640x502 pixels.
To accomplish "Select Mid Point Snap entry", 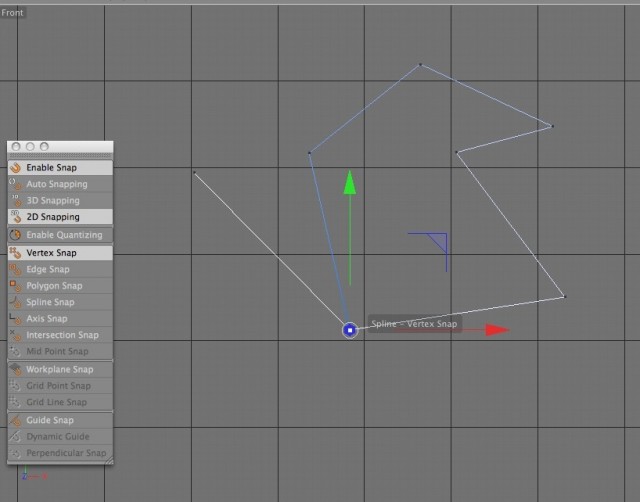I will [x=60, y=351].
